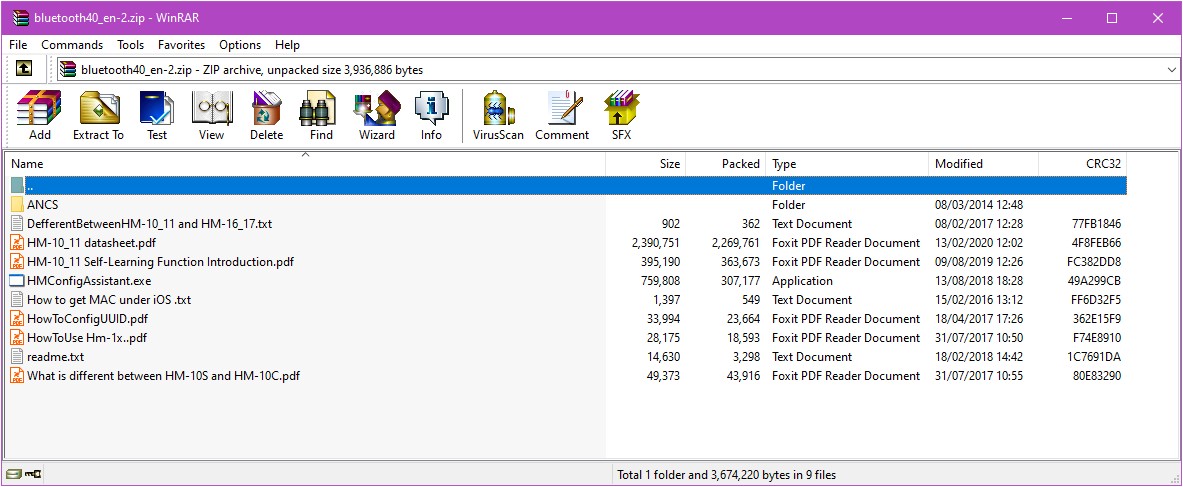Viewport: 1183px width, 487px height.
Task: Run VirusScan on the archive
Action: [498, 115]
